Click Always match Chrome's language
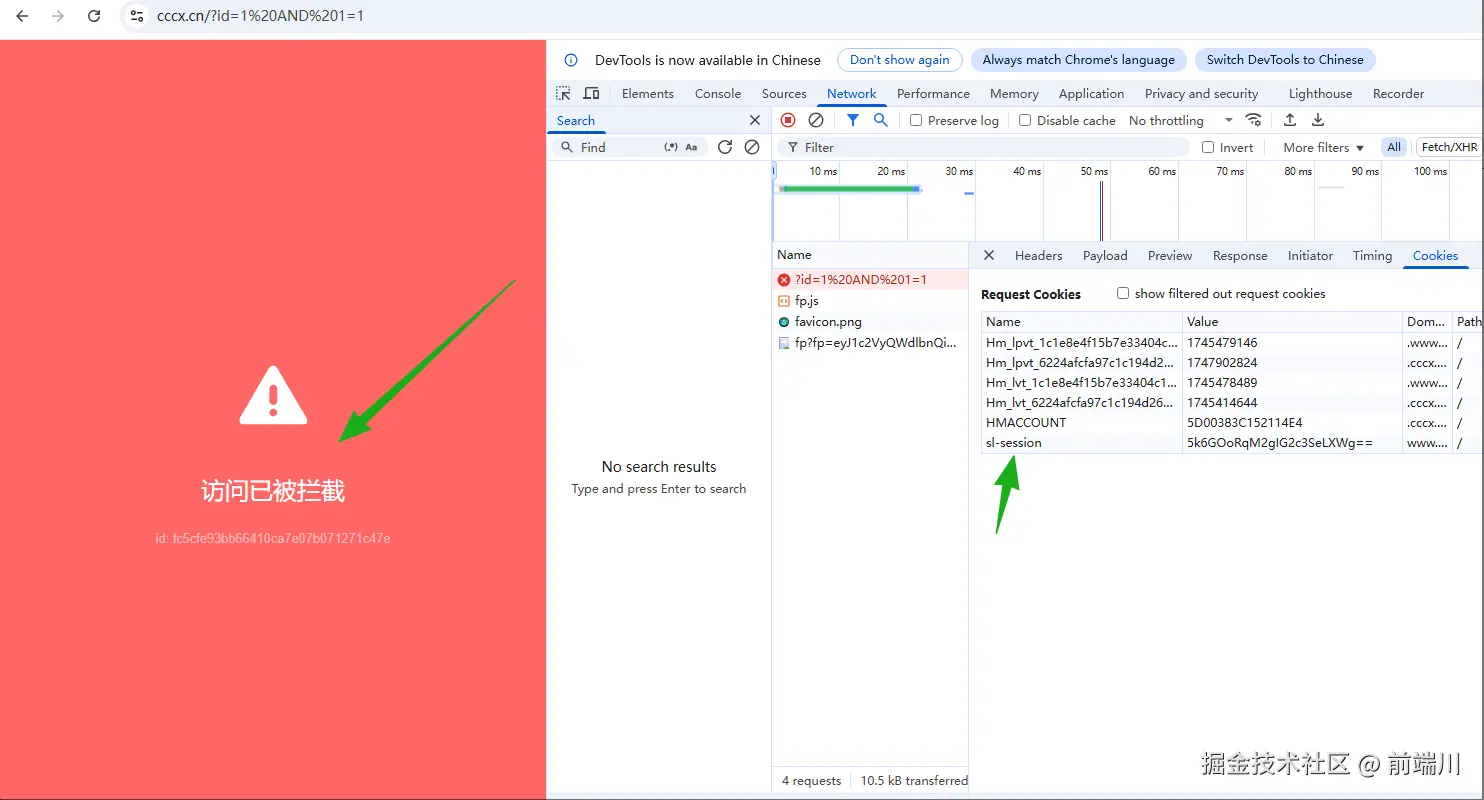The image size is (1484, 800). click(x=1078, y=60)
